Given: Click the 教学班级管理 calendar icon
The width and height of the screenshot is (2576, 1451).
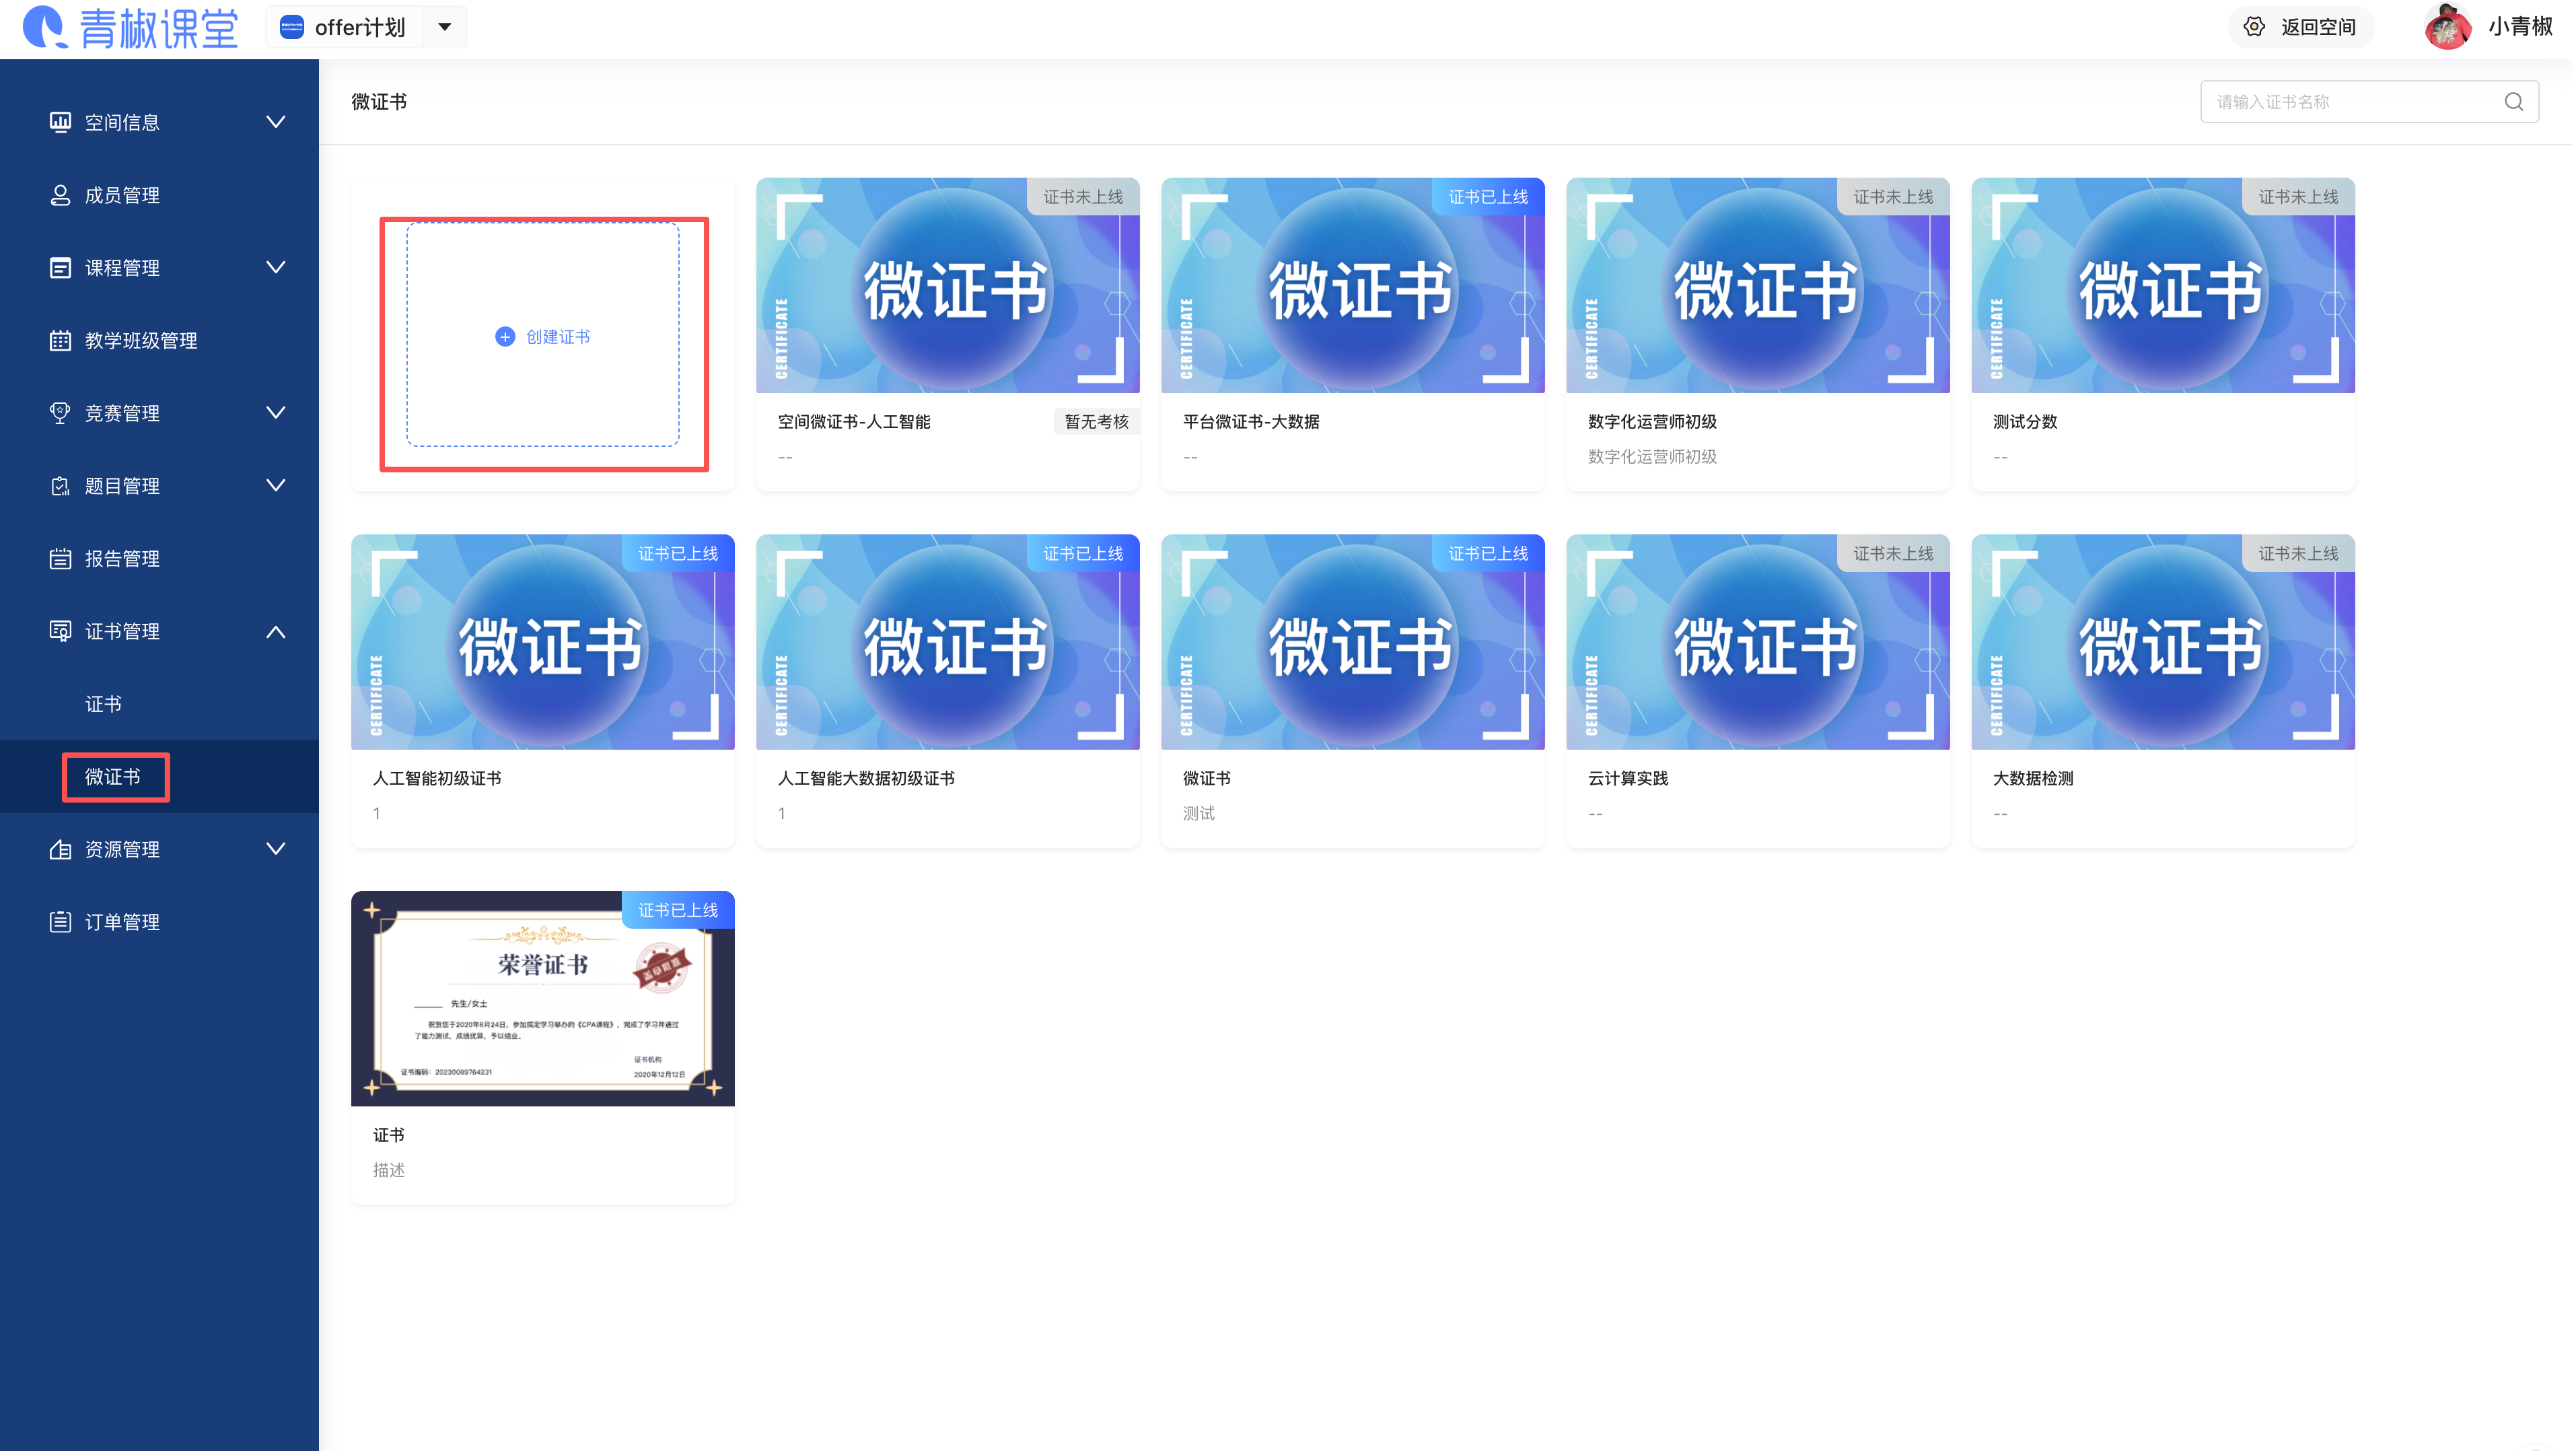Looking at the screenshot, I should coord(60,340).
